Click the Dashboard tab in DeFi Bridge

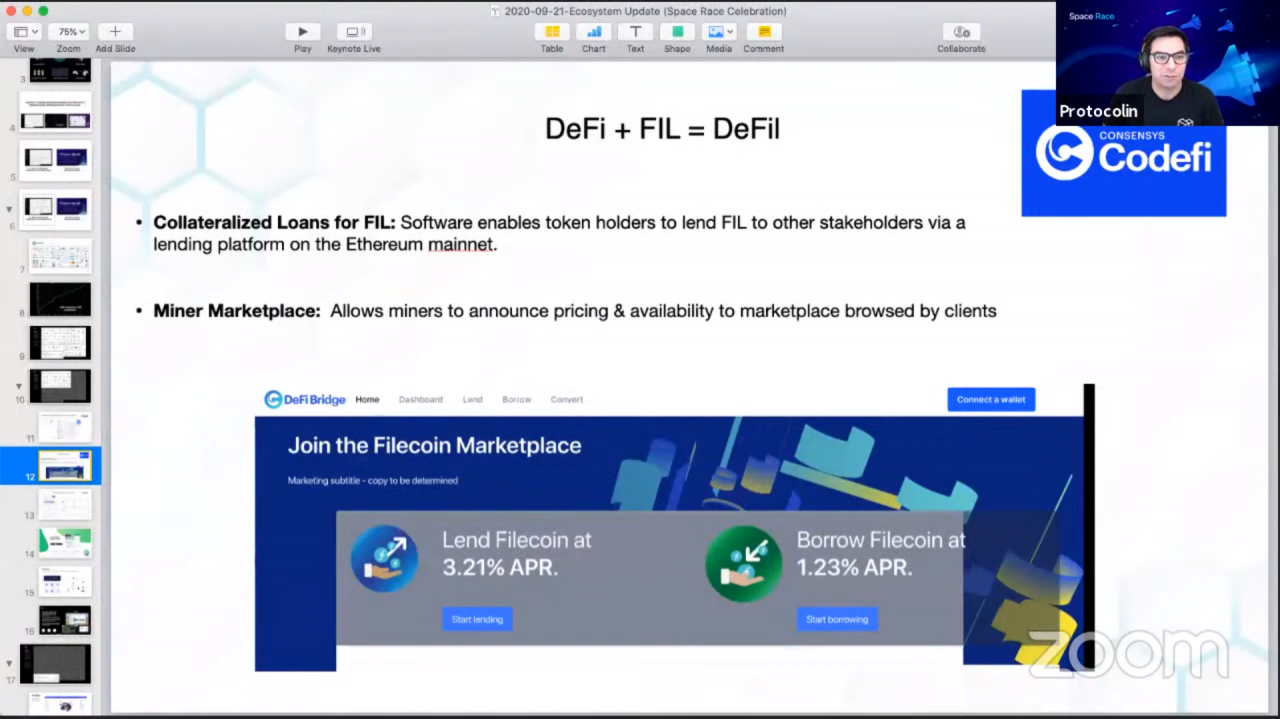[420, 400]
